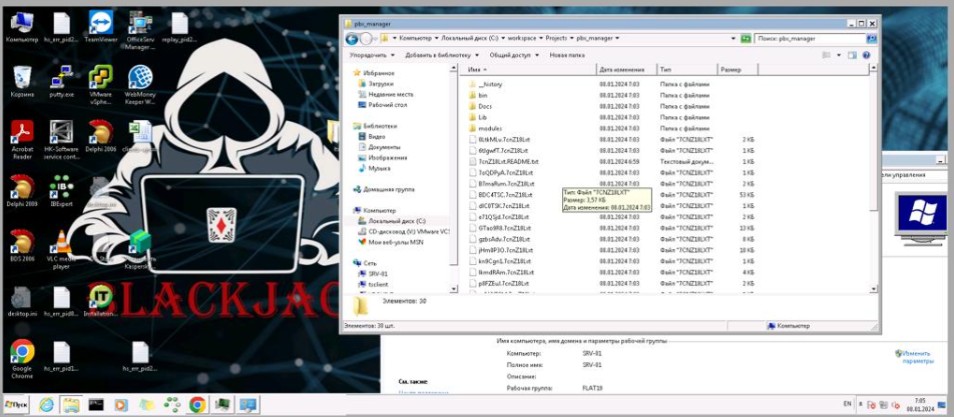Viewport: 954px width, 417px height.
Task: Open the putty.exe desktop shortcut
Action: (61, 78)
